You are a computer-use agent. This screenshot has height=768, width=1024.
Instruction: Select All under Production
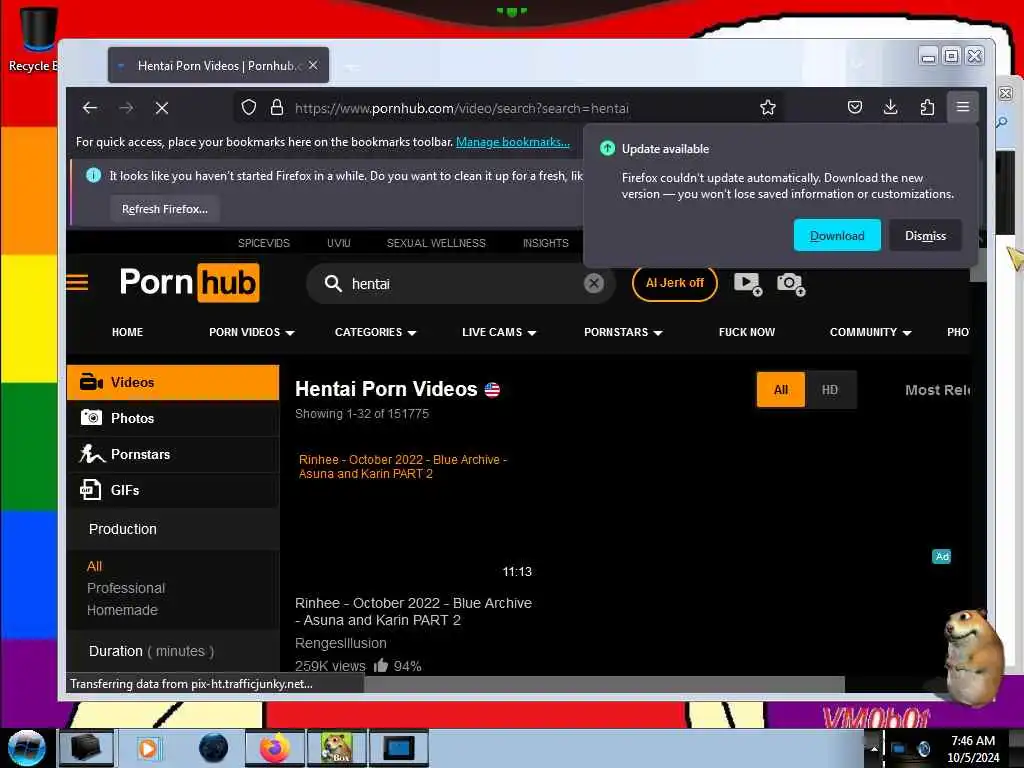click(95, 566)
